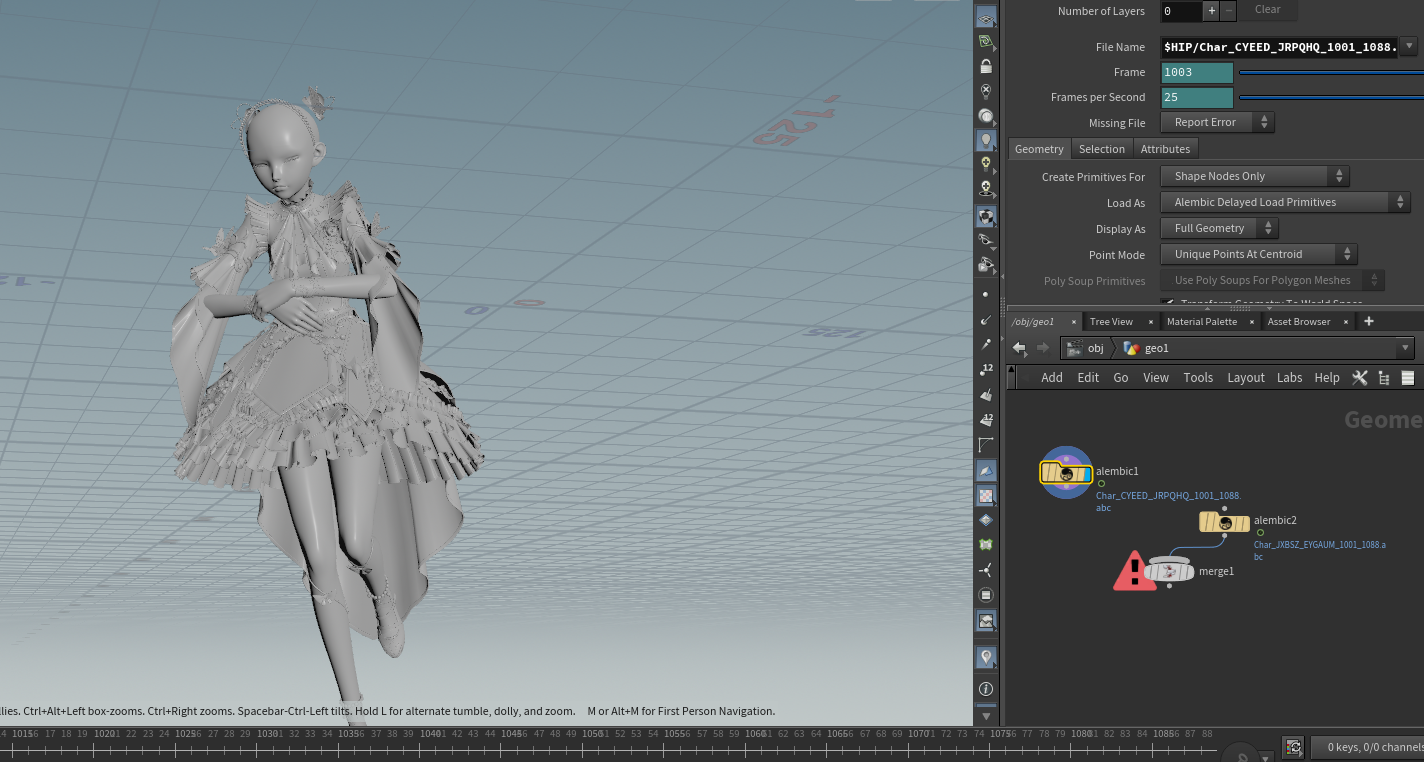Click the plus button beside Number of Layers

click(1211, 11)
